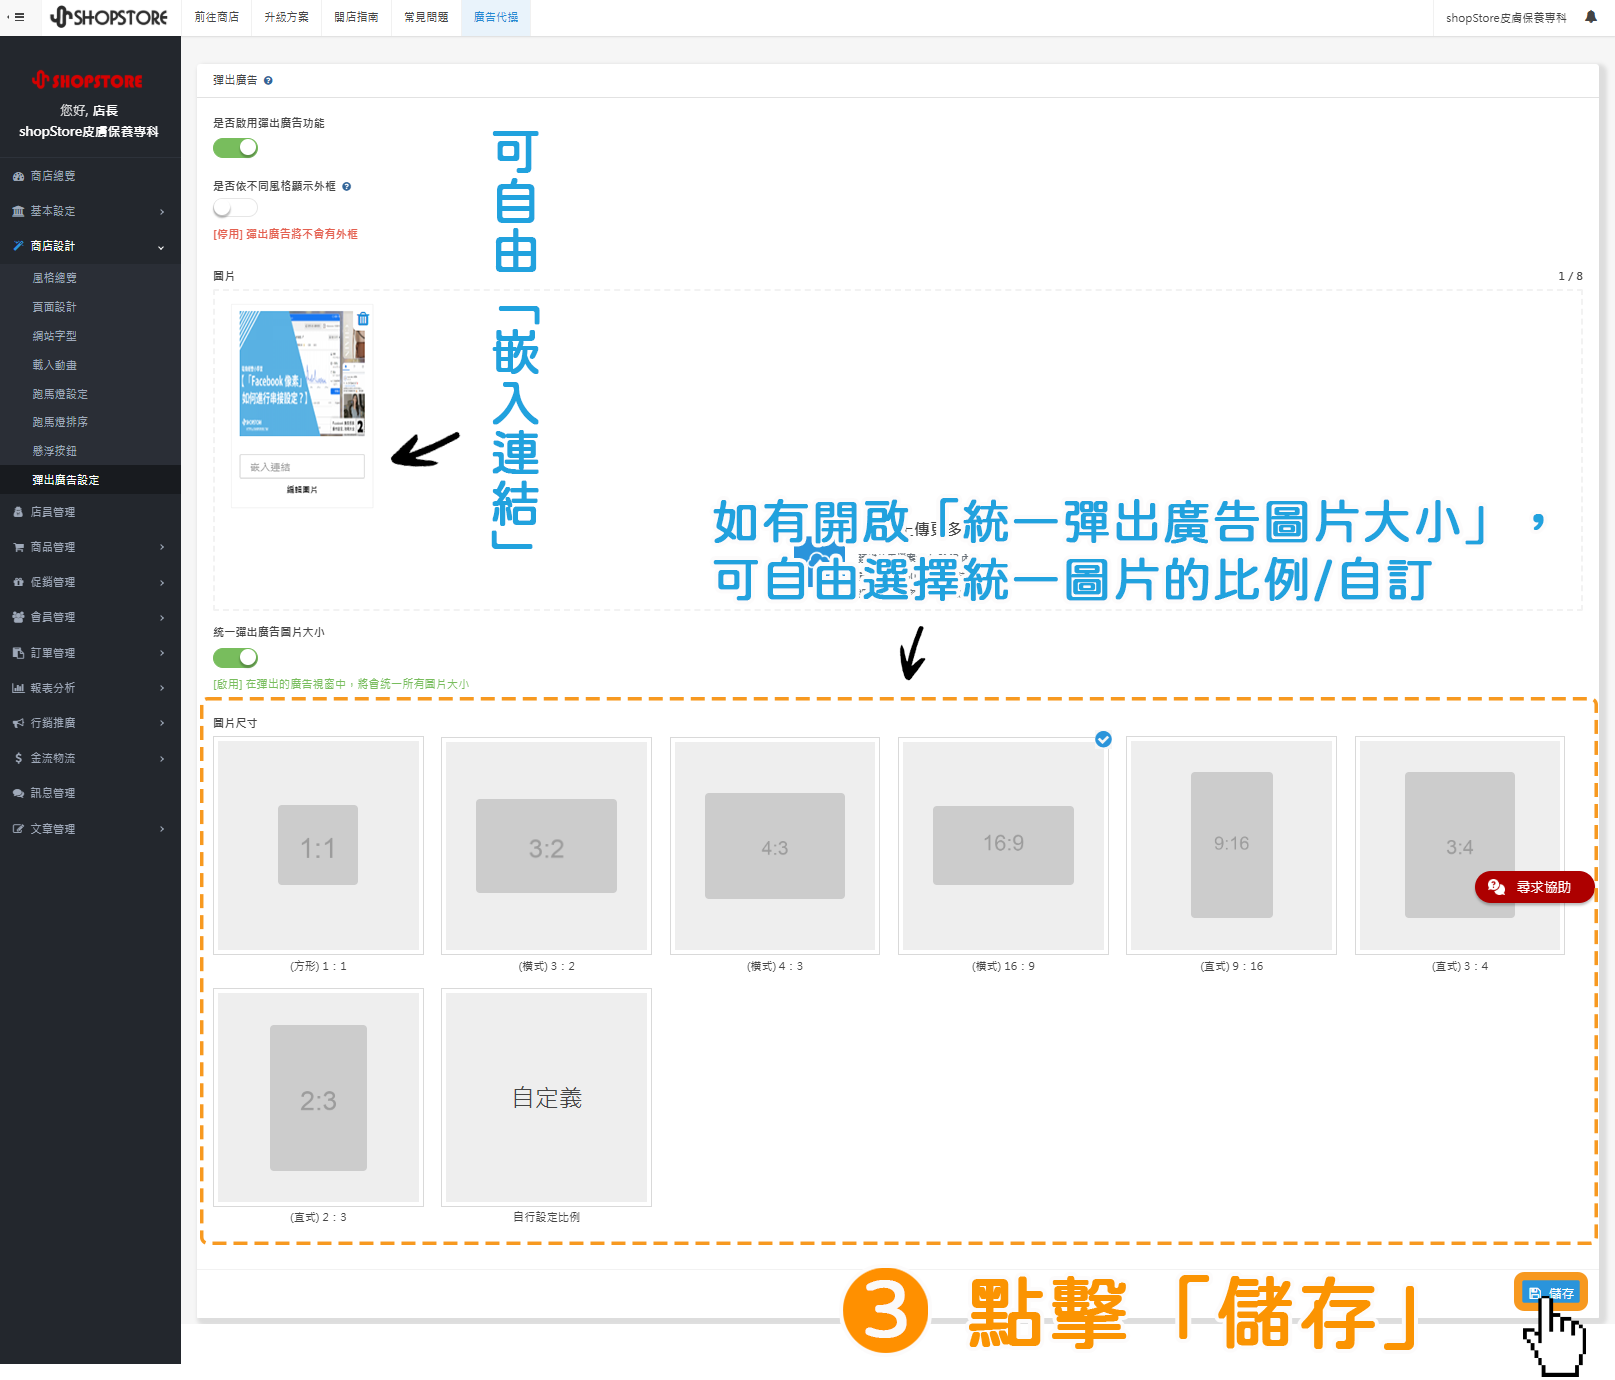Select the 2:3 portrait image size
This screenshot has width=1615, height=1380.
318,1097
